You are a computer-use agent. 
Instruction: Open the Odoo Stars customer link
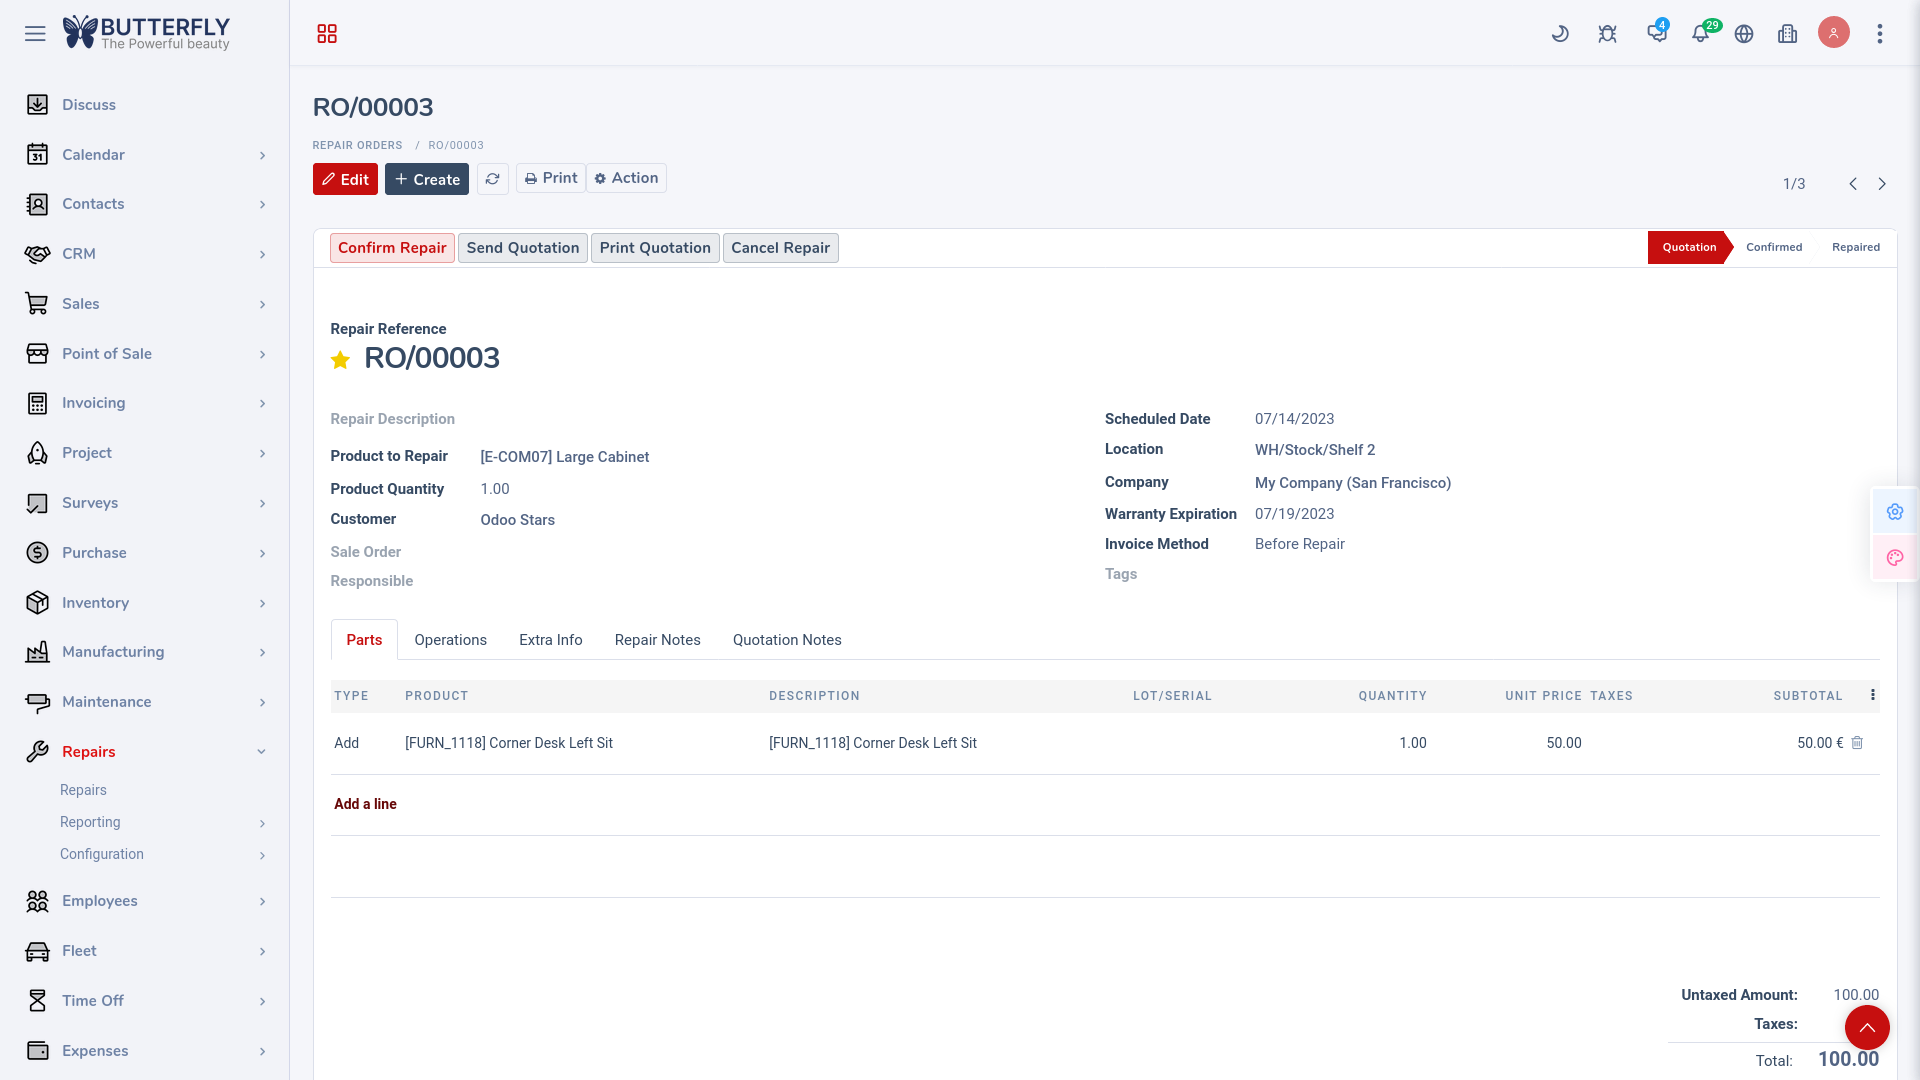tap(517, 520)
